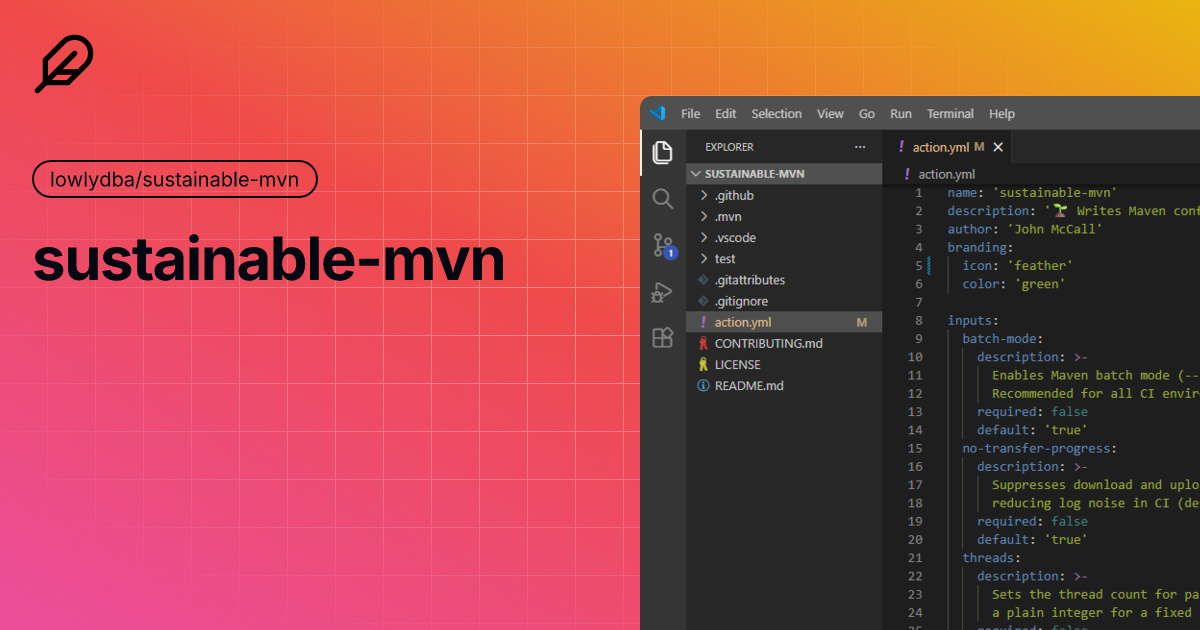Click line number 8 in the gutter
This screenshot has width=1200, height=630.
pyautogui.click(x=918, y=320)
